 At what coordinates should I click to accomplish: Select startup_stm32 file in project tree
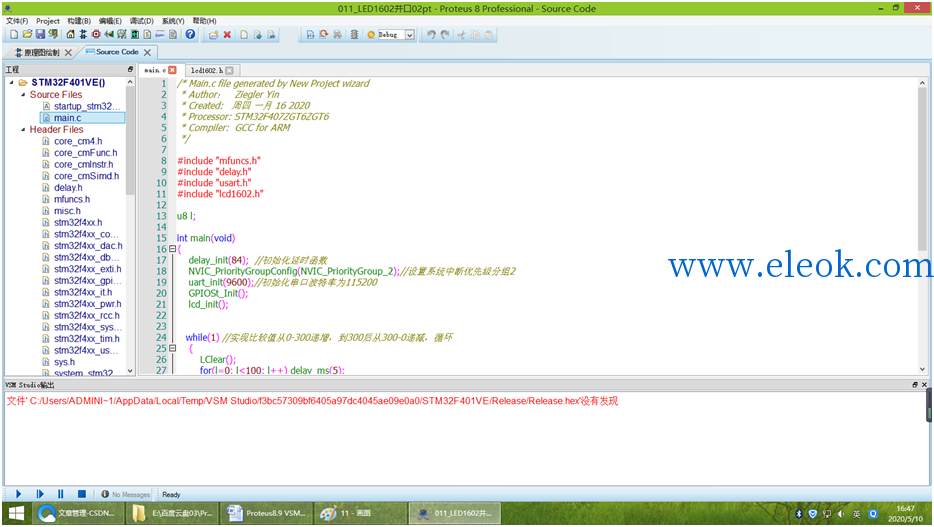coord(82,106)
